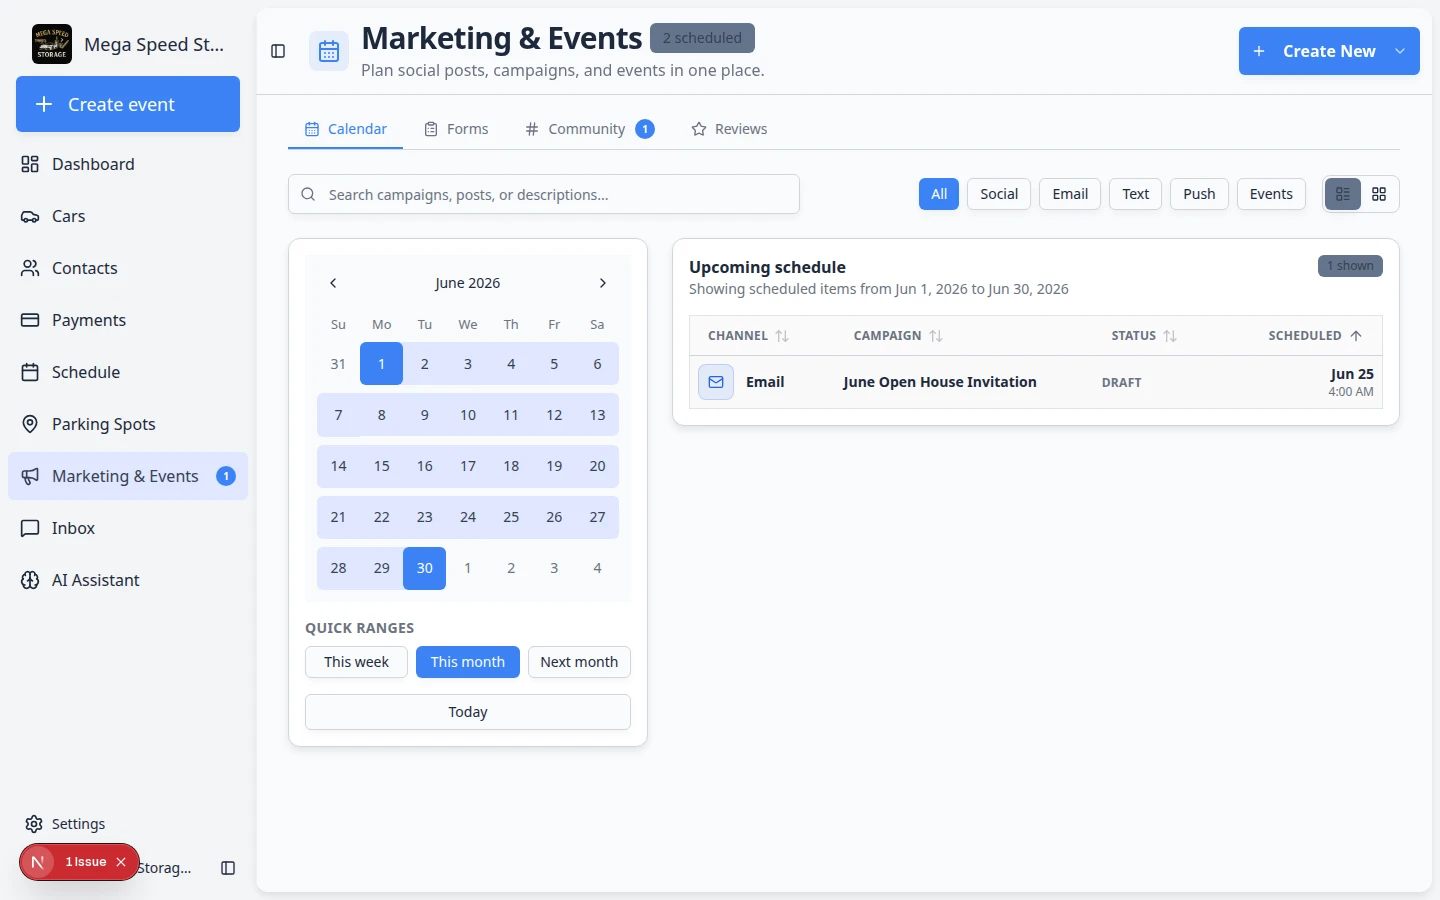Screen dimensions: 1440x900
Task: Select This week quick range
Action: 356,662
